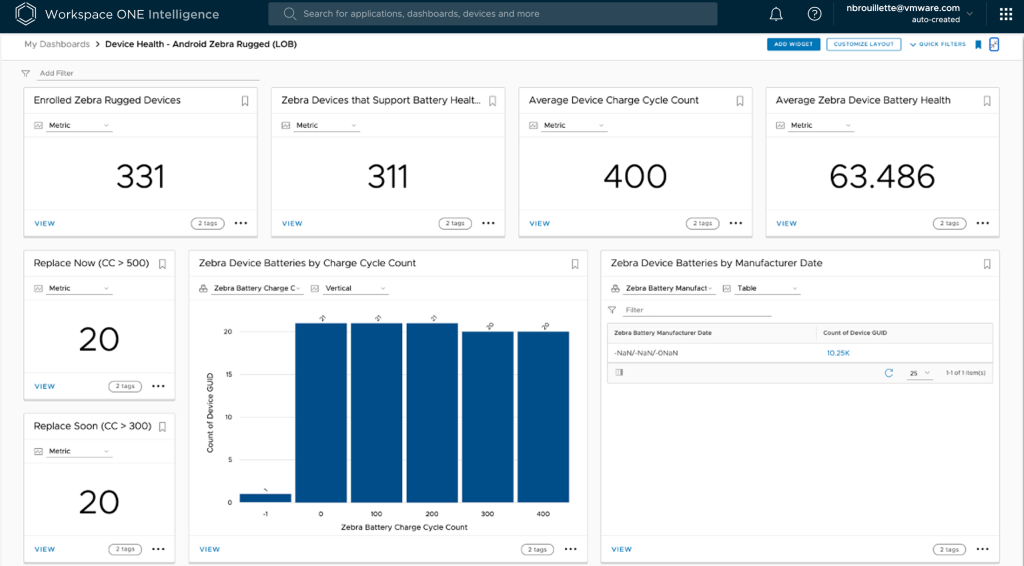Open the nbrouillette@vmware.com account menu
1024x566 pixels.
[x=909, y=14]
